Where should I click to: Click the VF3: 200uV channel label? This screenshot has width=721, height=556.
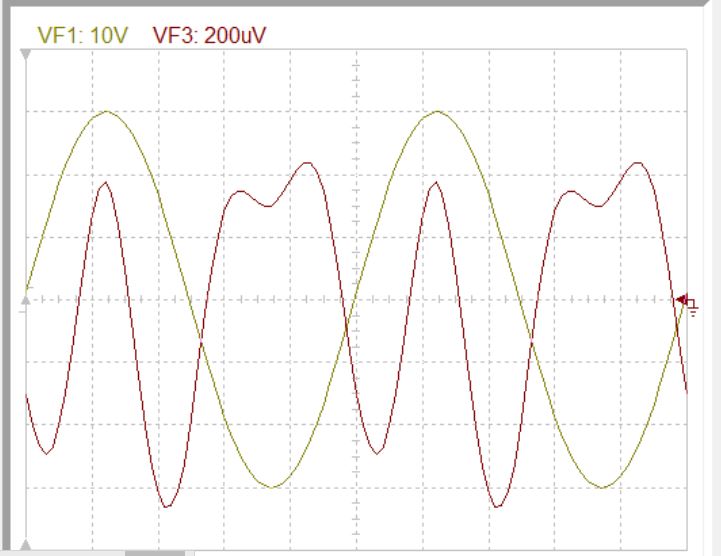pyautogui.click(x=209, y=35)
